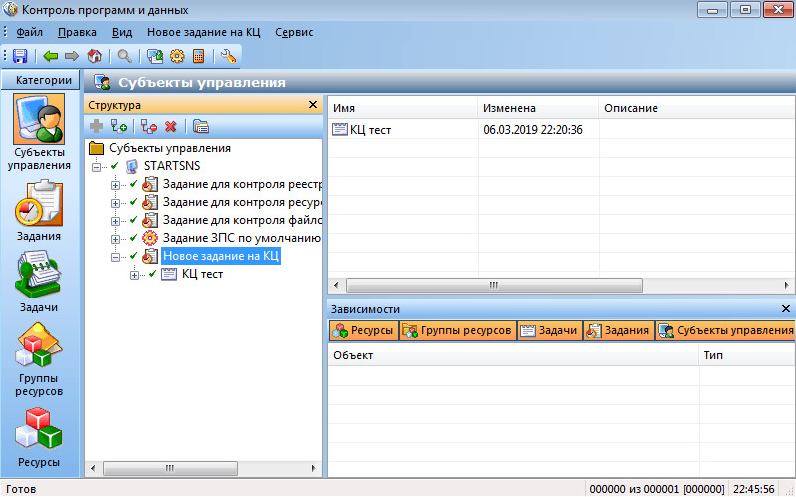Select Задание ЗПС по умолчанию tree item
Image resolution: width=796 pixels, height=497 pixels.
(242, 238)
